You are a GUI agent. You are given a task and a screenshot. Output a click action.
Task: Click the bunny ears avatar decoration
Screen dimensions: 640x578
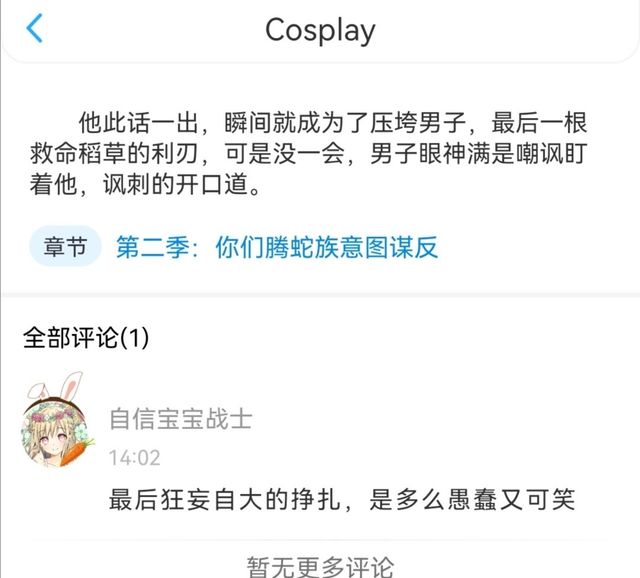[56, 385]
